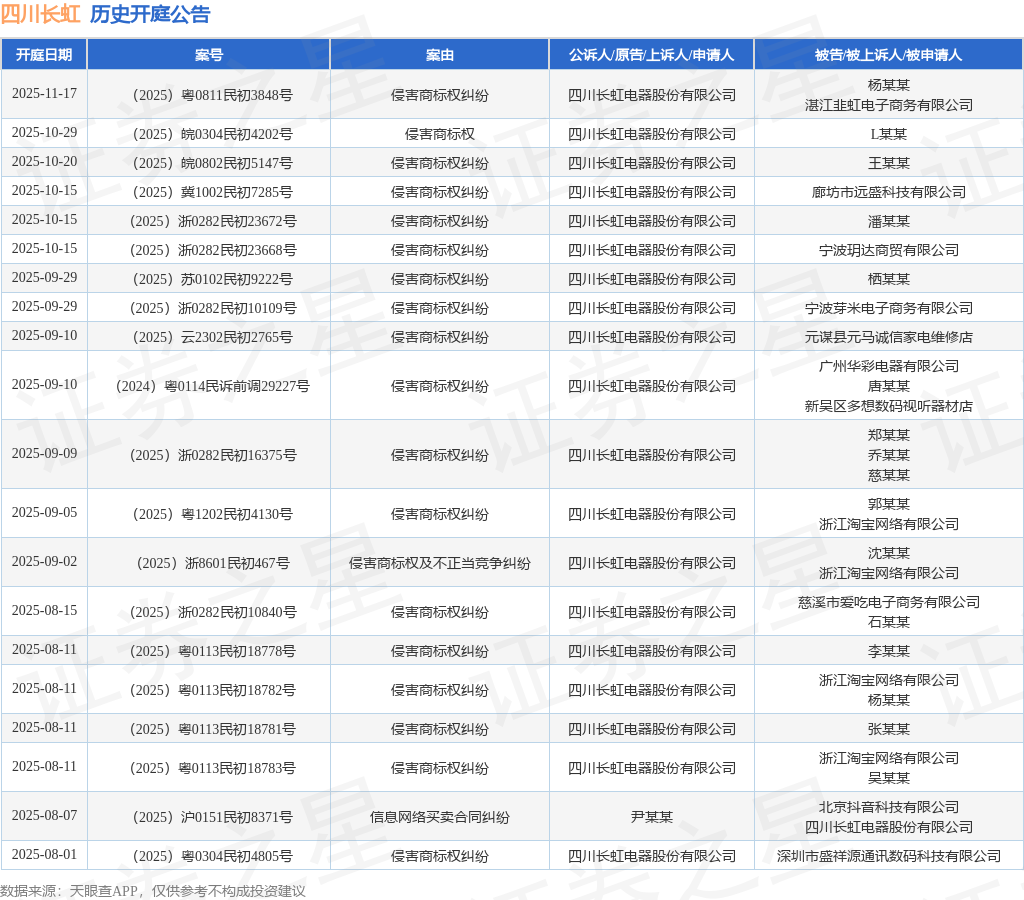Select the 公诉人/原告/上诉人/申请人 column header
1024x900 pixels.
[652, 55]
